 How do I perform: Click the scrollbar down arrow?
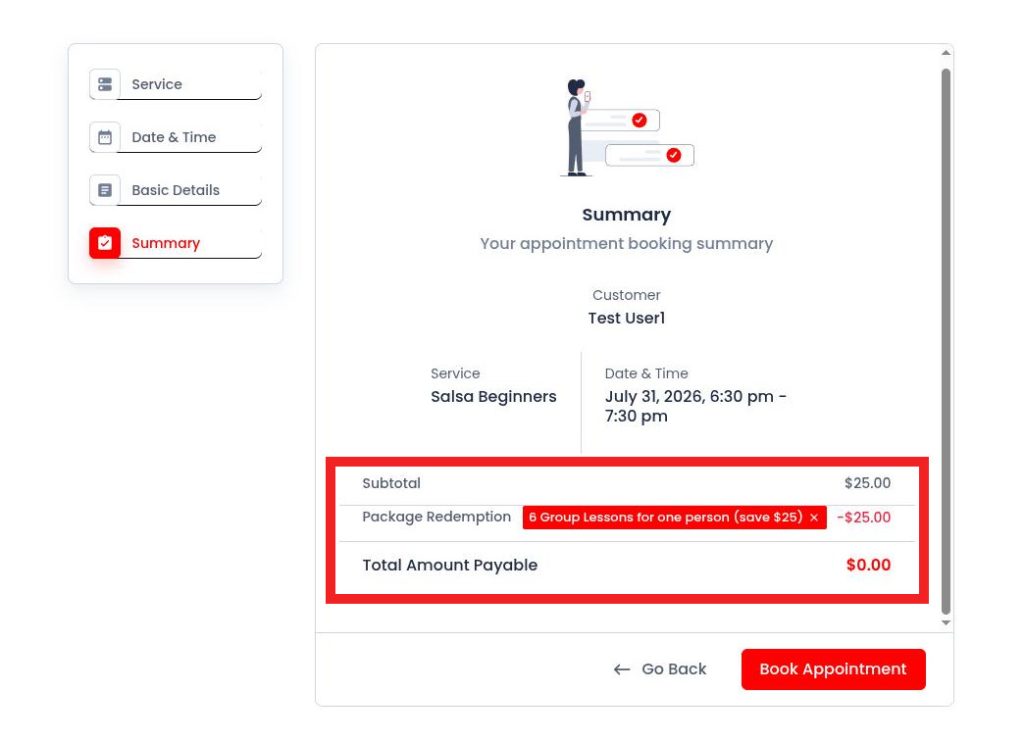coord(946,623)
